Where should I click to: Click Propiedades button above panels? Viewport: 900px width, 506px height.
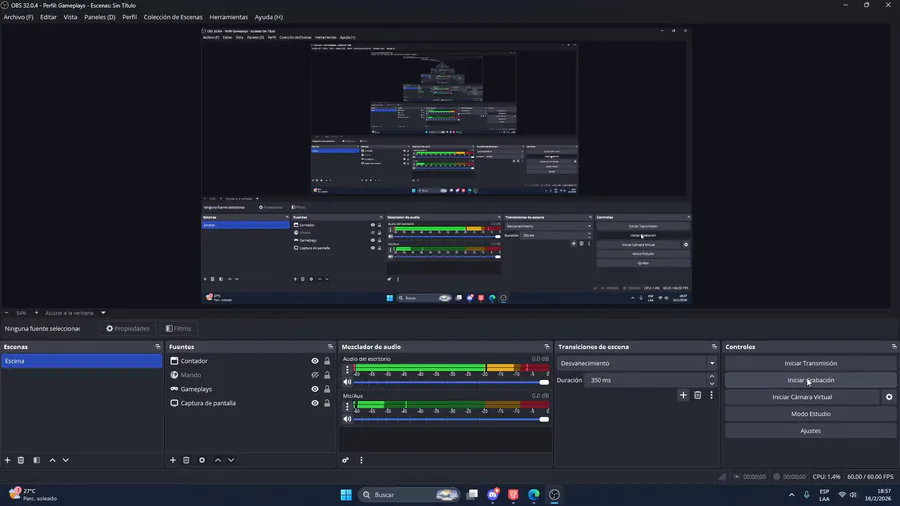tap(127, 329)
